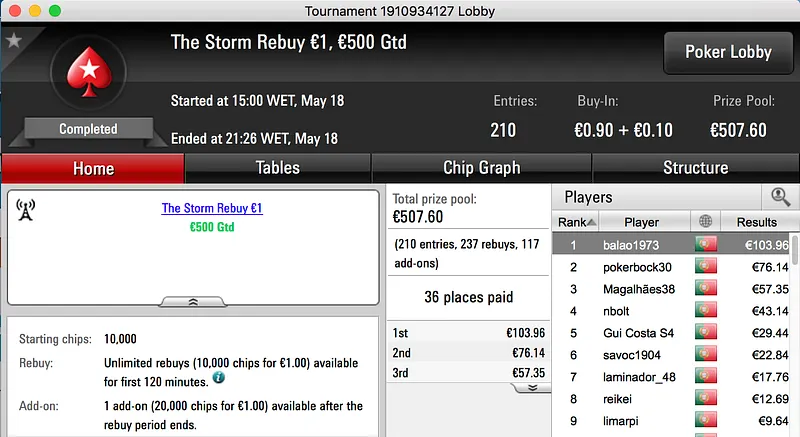Image resolution: width=800 pixels, height=437 pixels.
Task: Switch to the Tables tab
Action: point(277,168)
